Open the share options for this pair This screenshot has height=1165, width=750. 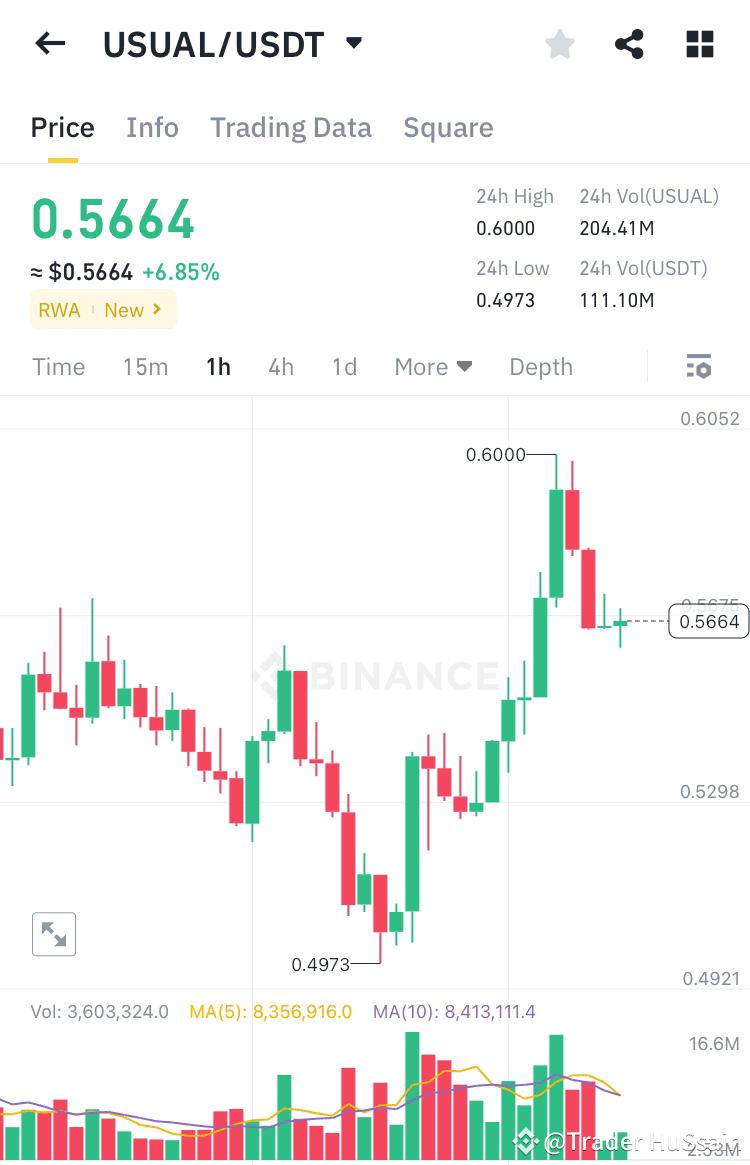629,43
